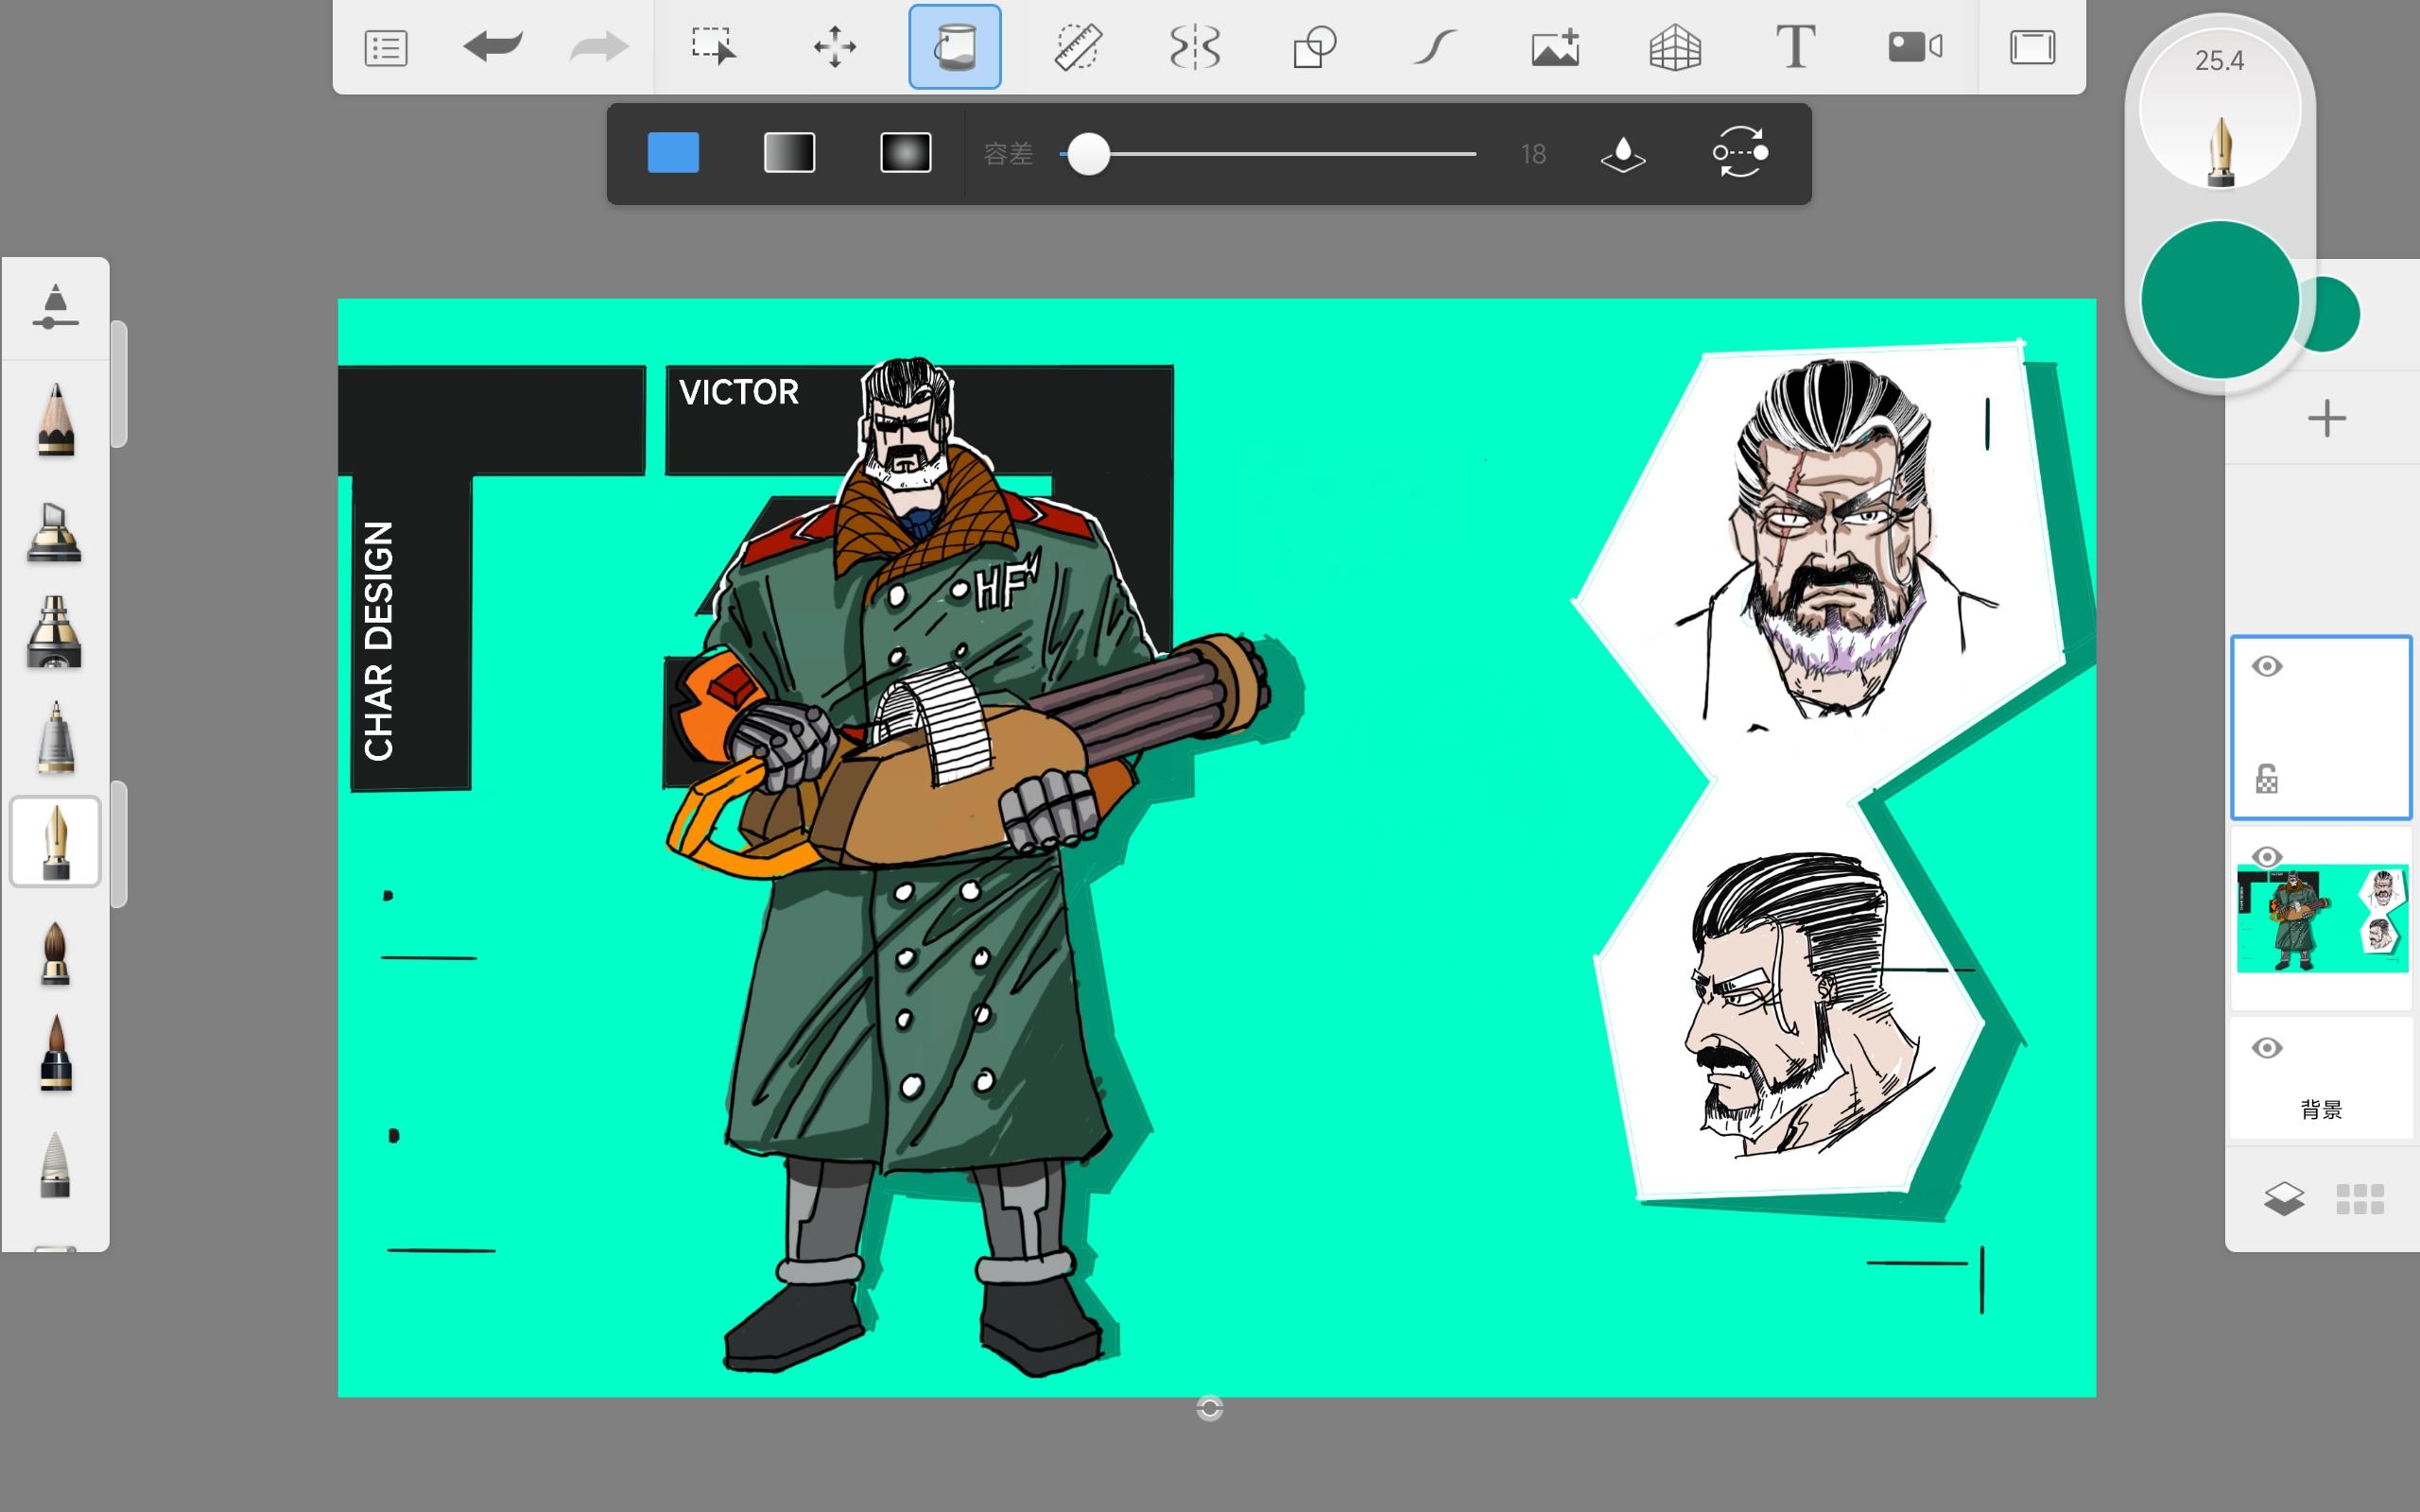Toggle transparency lock on top layer
Screen dimensions: 2420x1512
tap(2267, 779)
